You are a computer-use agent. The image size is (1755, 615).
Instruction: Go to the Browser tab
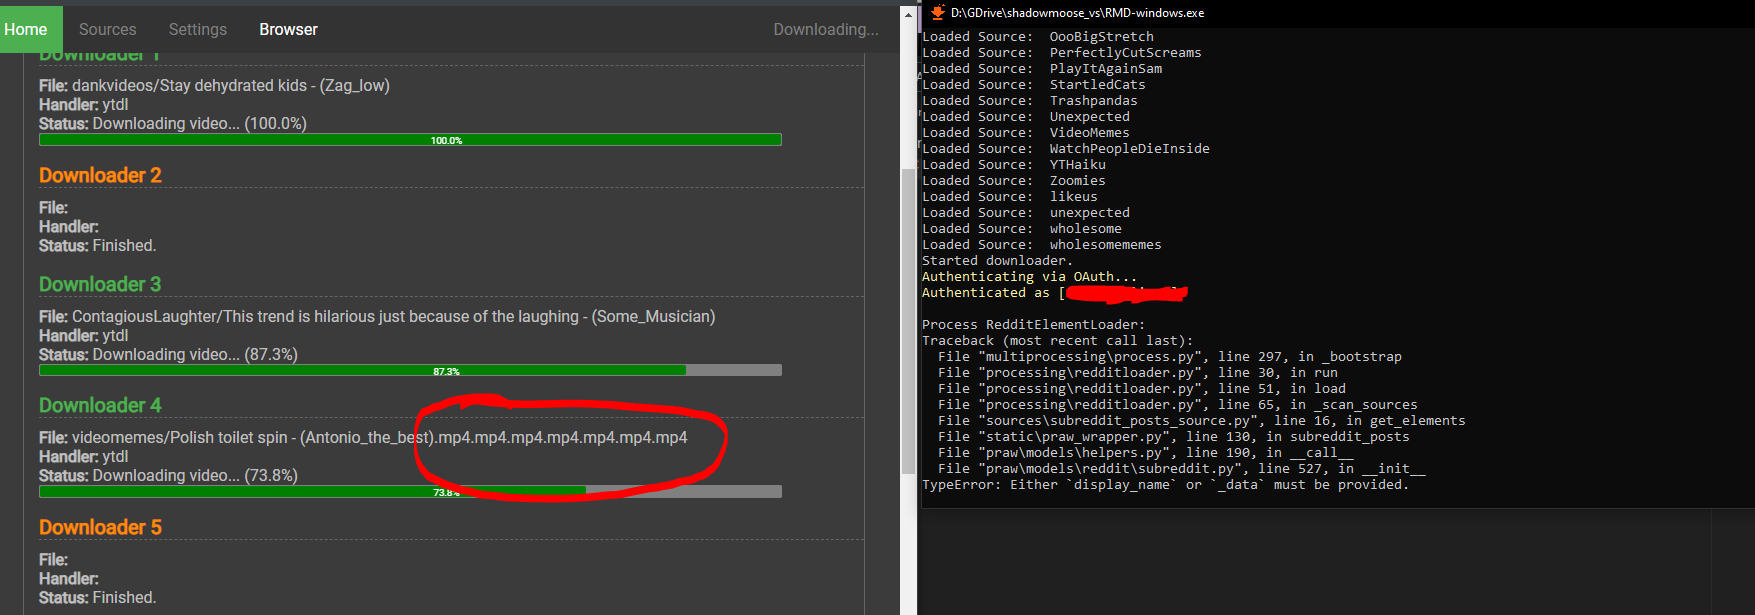pos(288,29)
